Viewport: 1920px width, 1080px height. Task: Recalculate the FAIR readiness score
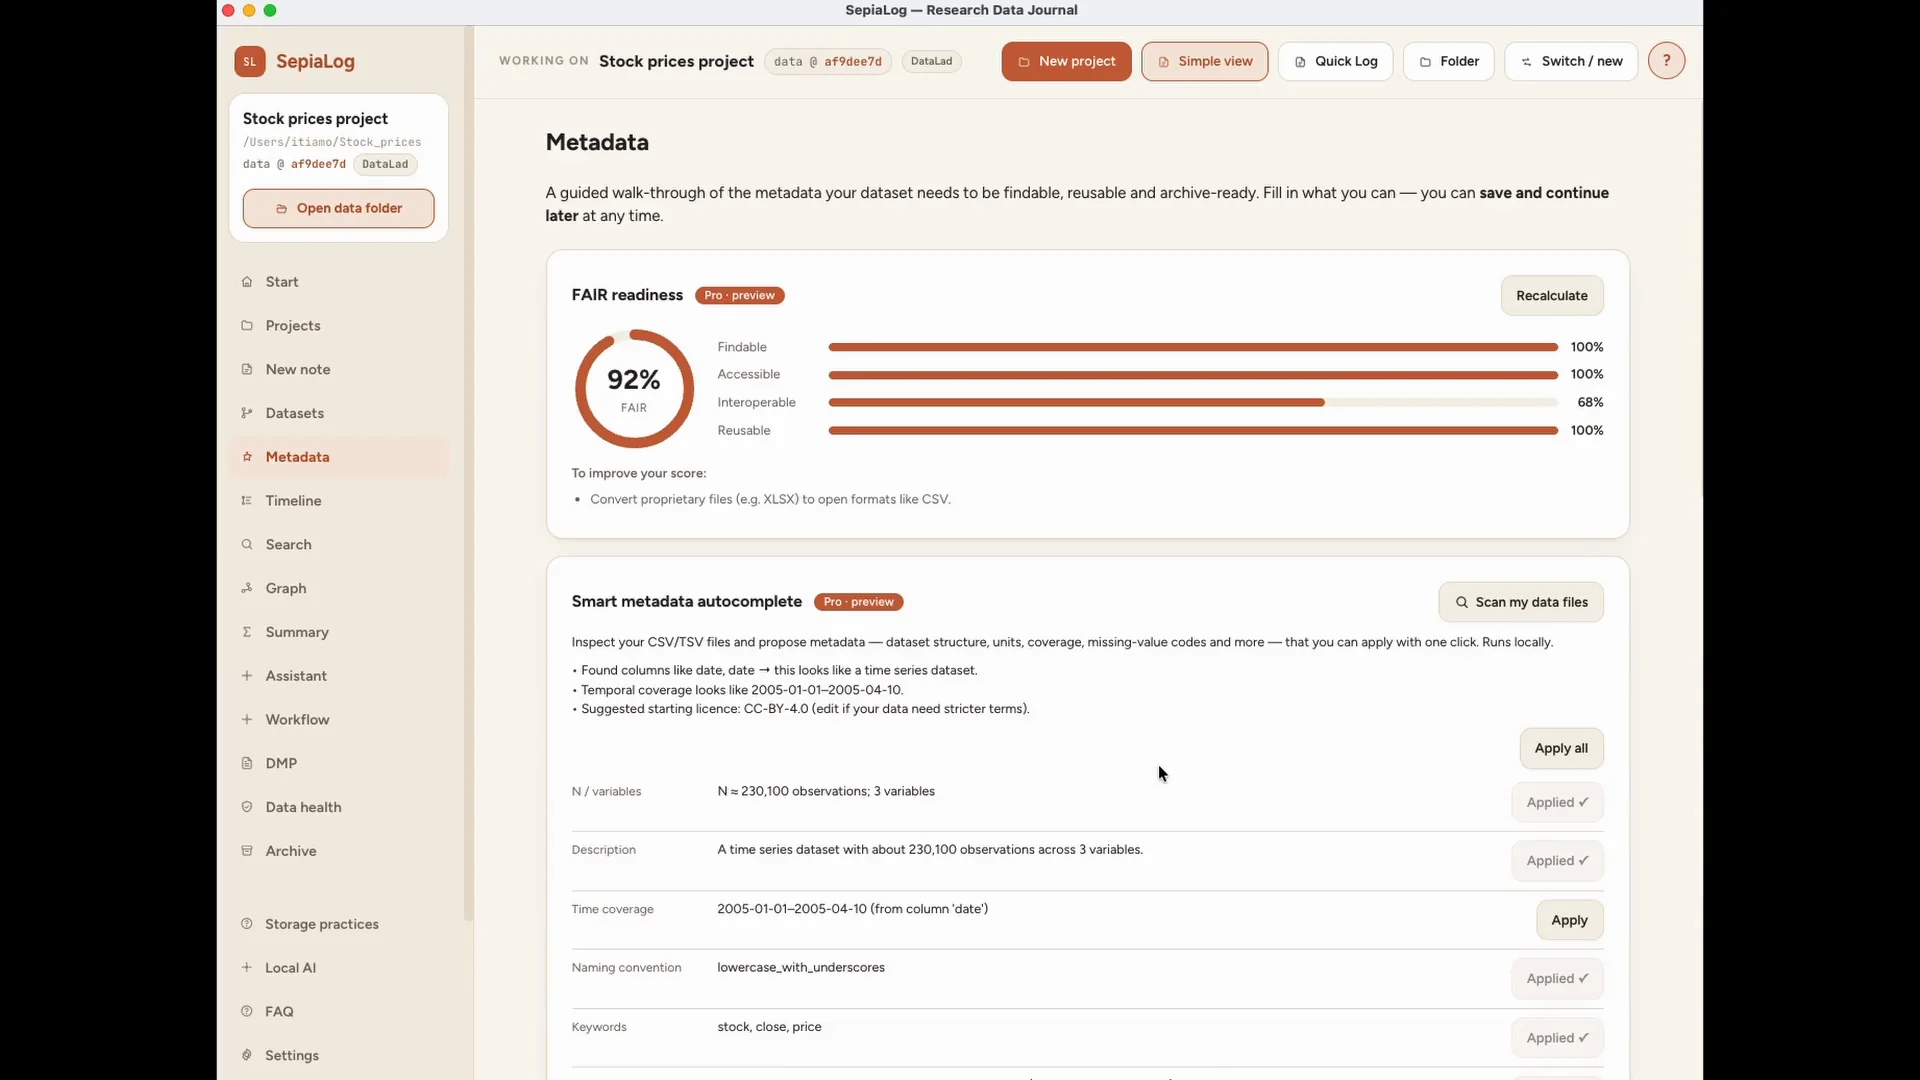click(1552, 296)
